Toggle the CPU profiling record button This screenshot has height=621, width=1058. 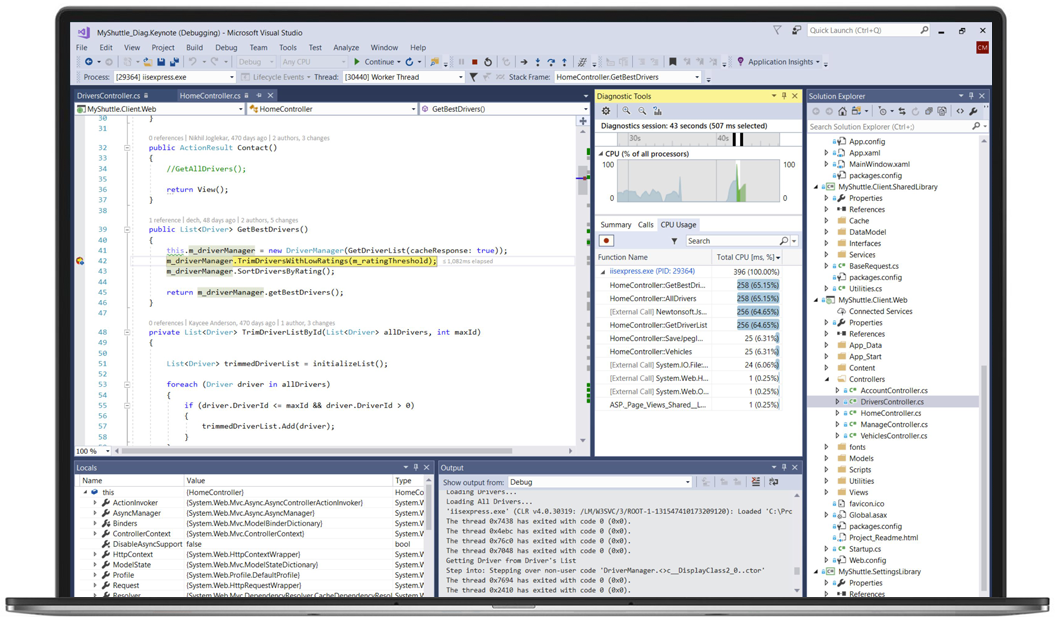[x=607, y=241]
